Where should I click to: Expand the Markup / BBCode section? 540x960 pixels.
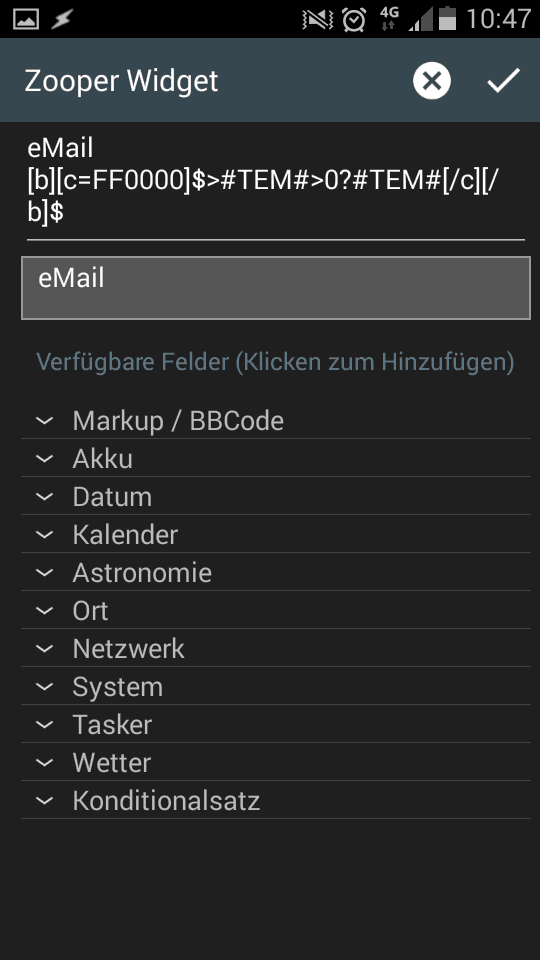pyautogui.click(x=276, y=421)
